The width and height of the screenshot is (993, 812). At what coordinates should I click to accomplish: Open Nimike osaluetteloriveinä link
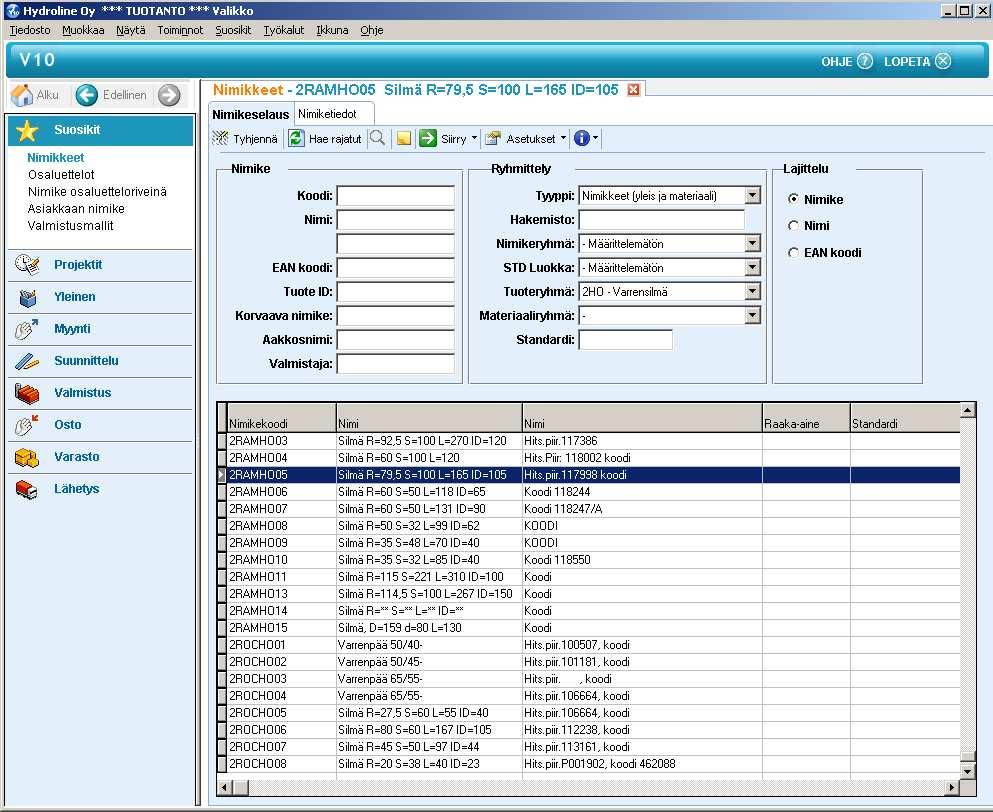(98, 192)
